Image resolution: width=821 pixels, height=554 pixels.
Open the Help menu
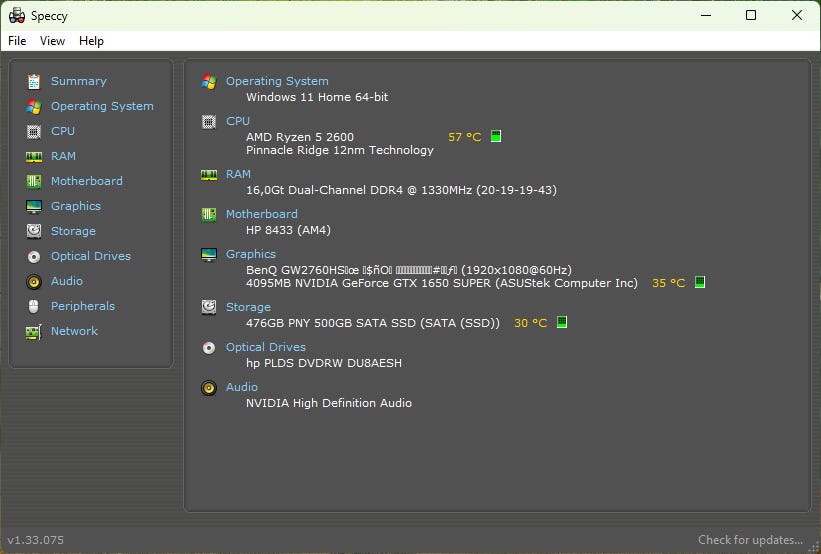91,41
